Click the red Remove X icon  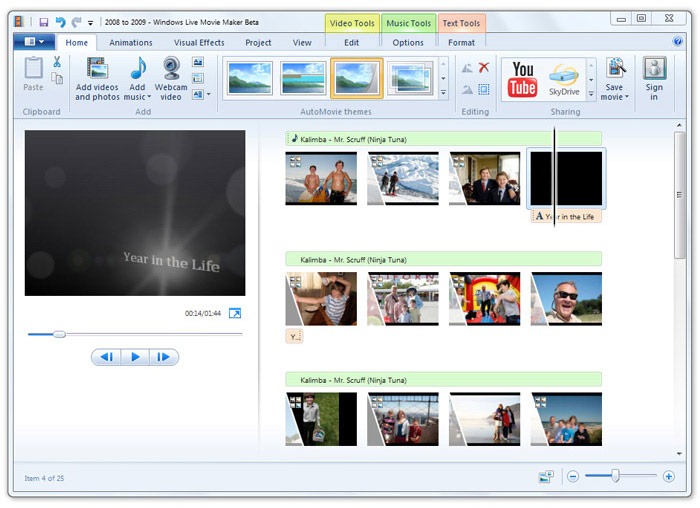coord(483,68)
